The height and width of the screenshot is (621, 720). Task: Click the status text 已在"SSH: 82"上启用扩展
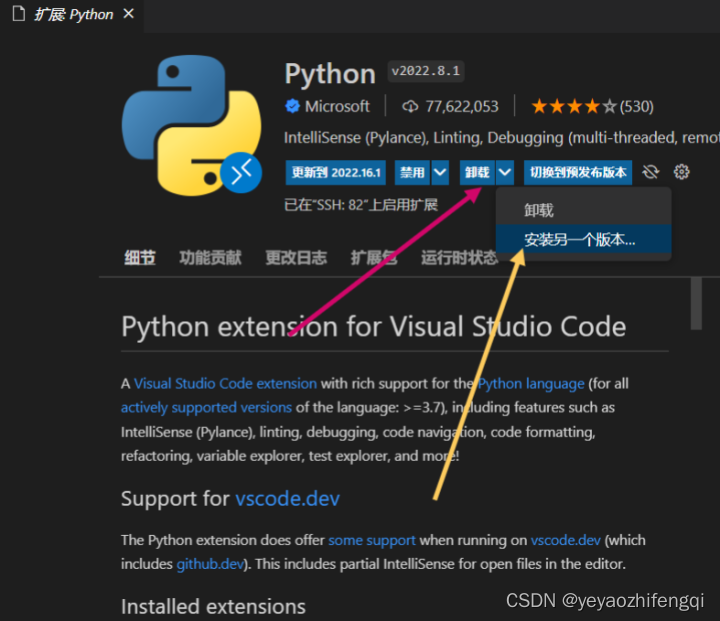click(361, 205)
